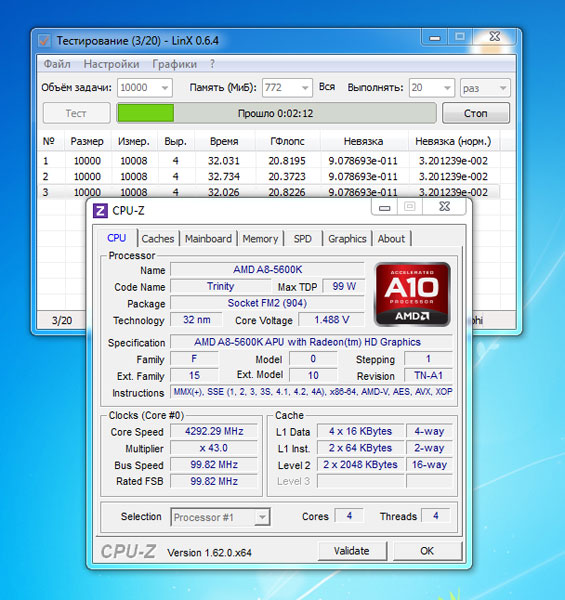The width and height of the screenshot is (565, 600).
Task: Click the AMD A10 processor logo
Action: (412, 294)
